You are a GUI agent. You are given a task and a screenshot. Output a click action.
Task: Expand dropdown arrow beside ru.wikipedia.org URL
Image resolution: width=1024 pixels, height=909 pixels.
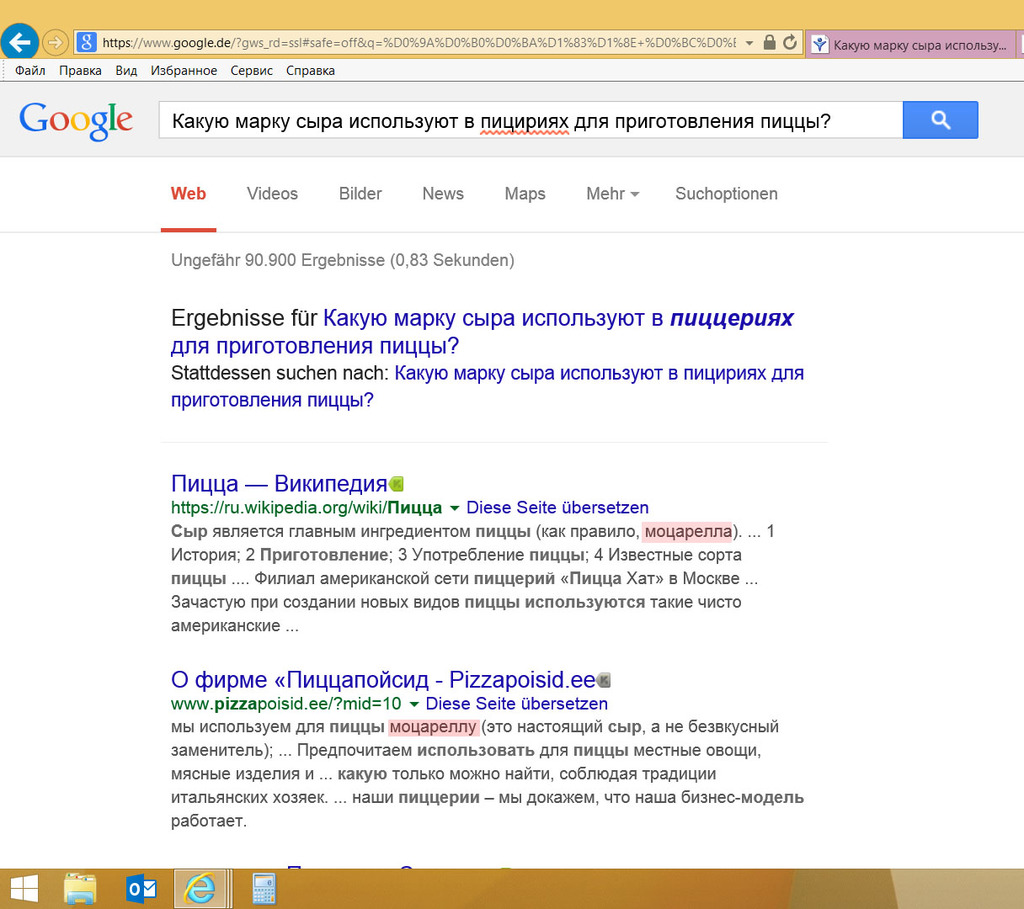(455, 508)
